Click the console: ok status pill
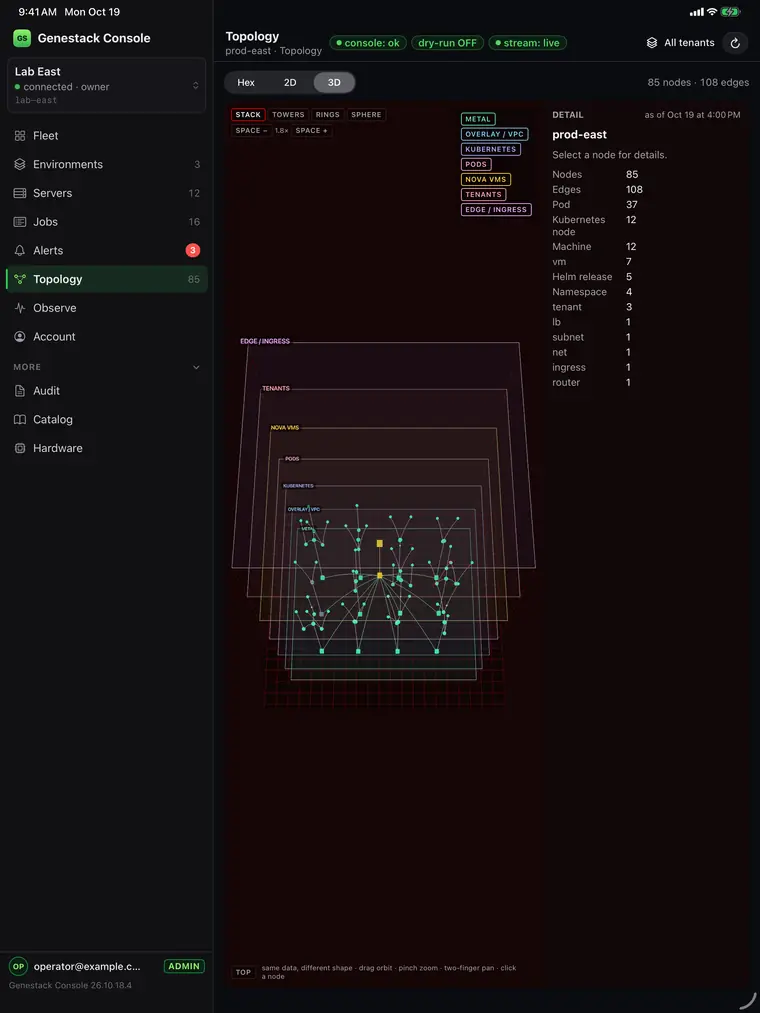Screen dimensions: 760x1013 (x=368, y=43)
